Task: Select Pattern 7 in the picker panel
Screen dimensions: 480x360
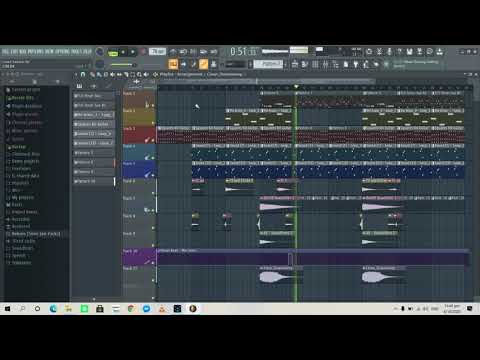Action: click(94, 153)
